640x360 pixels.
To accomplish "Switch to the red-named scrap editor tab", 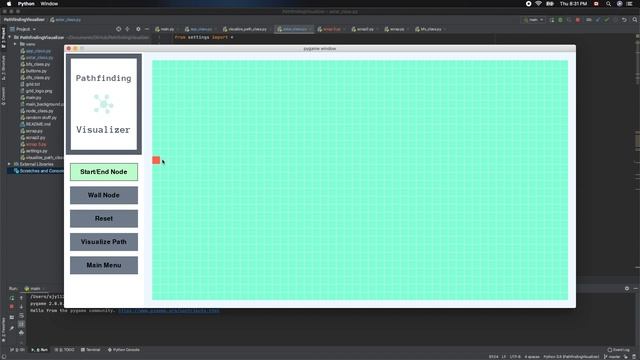I will tap(329, 29).
